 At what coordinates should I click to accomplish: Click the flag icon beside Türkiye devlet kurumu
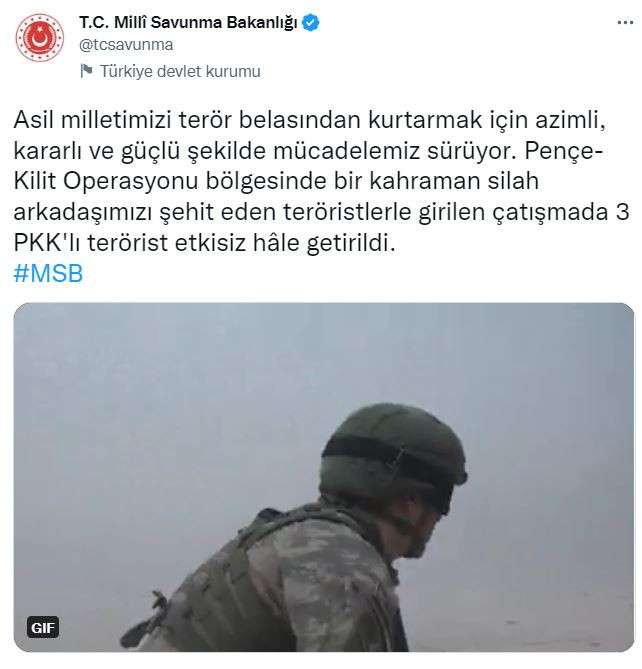(x=86, y=71)
